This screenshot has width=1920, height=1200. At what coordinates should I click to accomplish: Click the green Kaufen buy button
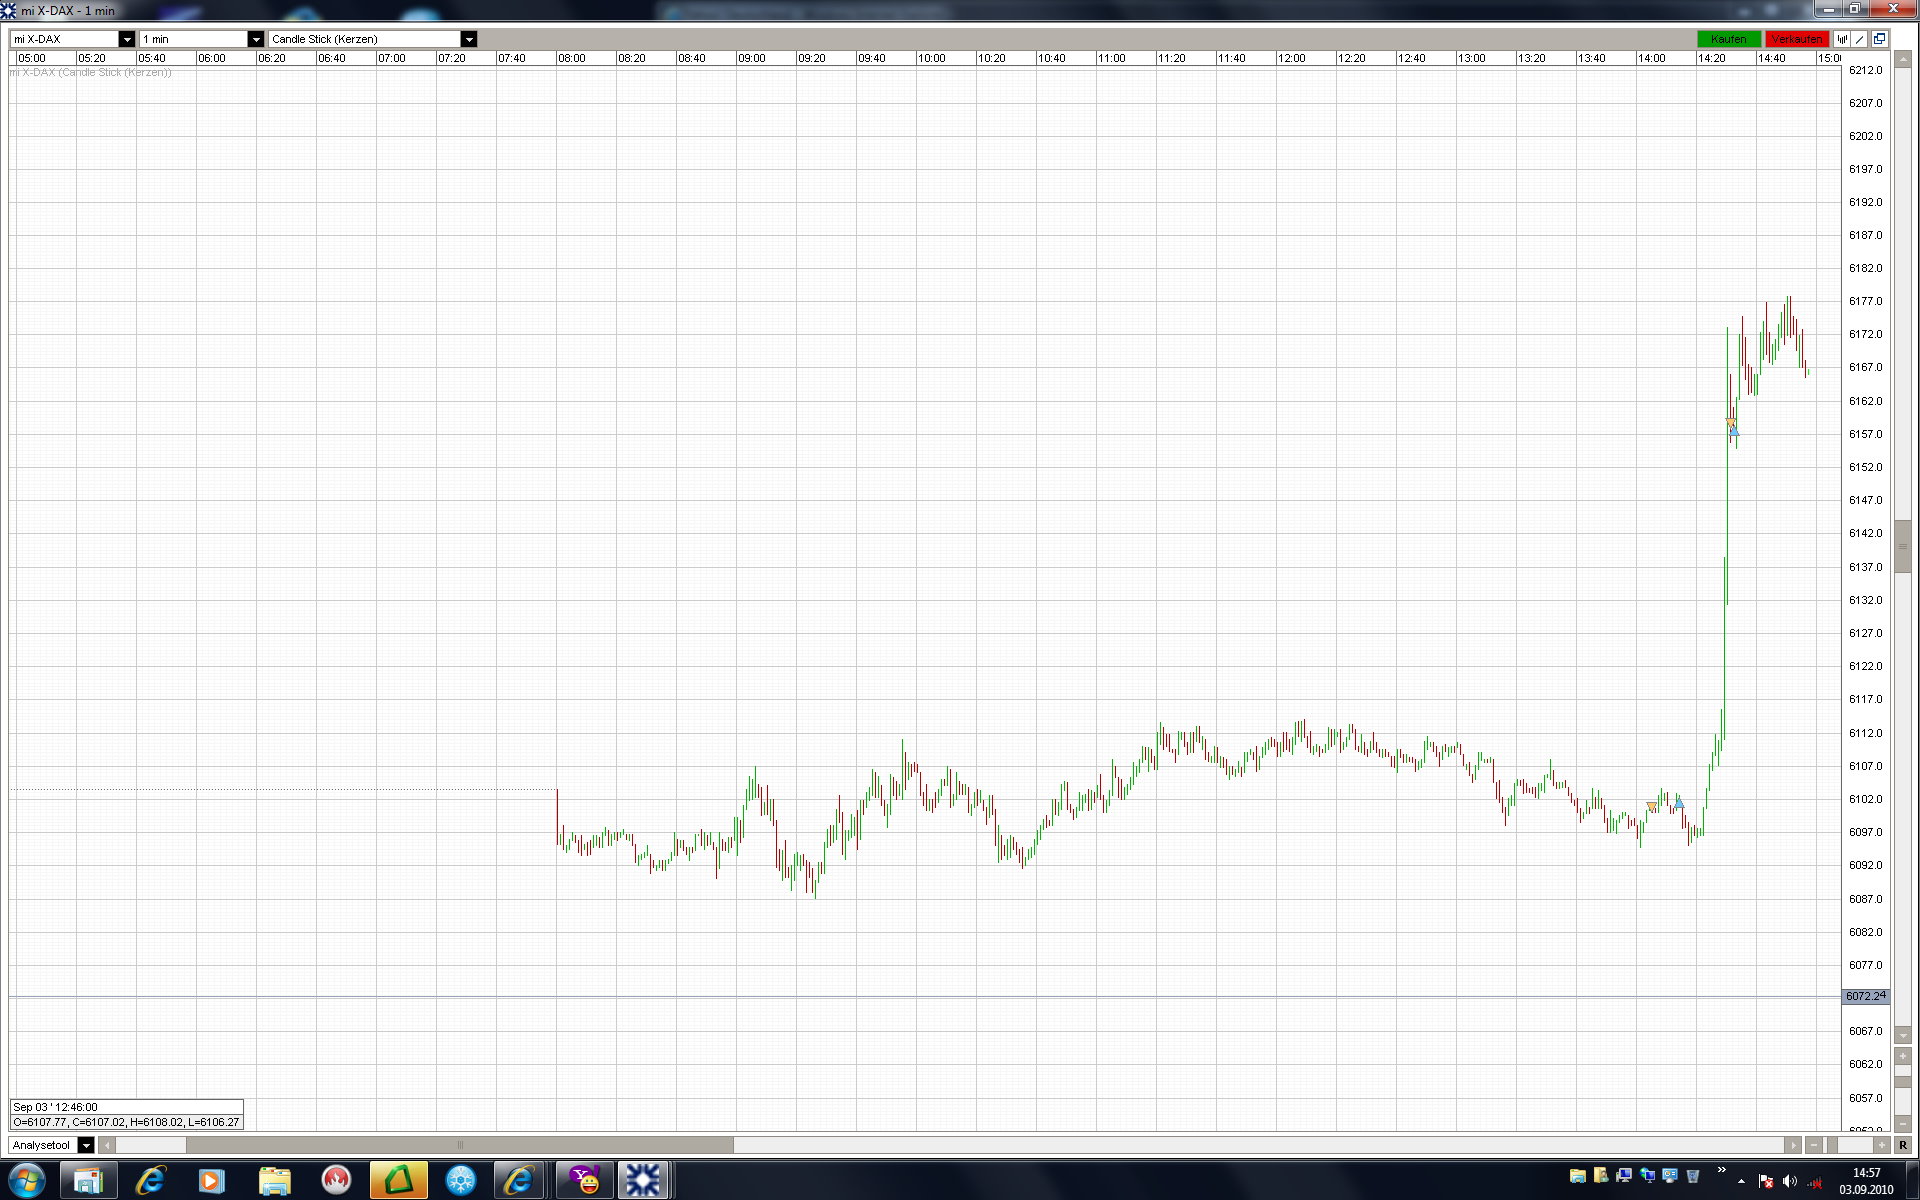(x=1728, y=39)
